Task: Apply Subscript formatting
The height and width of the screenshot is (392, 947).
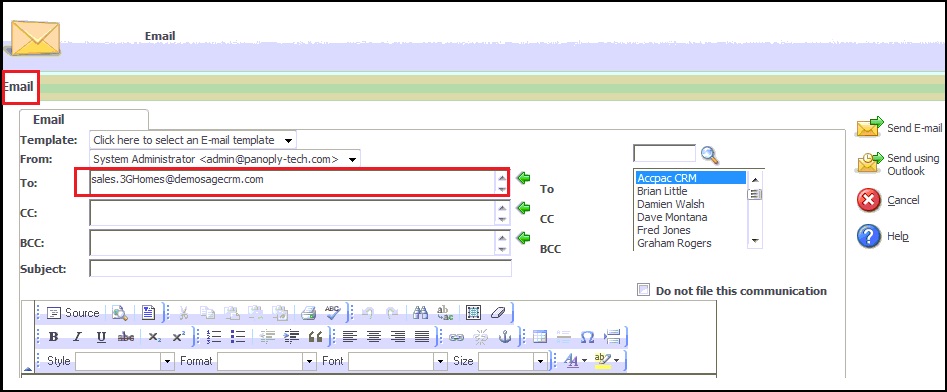Action: pos(155,337)
